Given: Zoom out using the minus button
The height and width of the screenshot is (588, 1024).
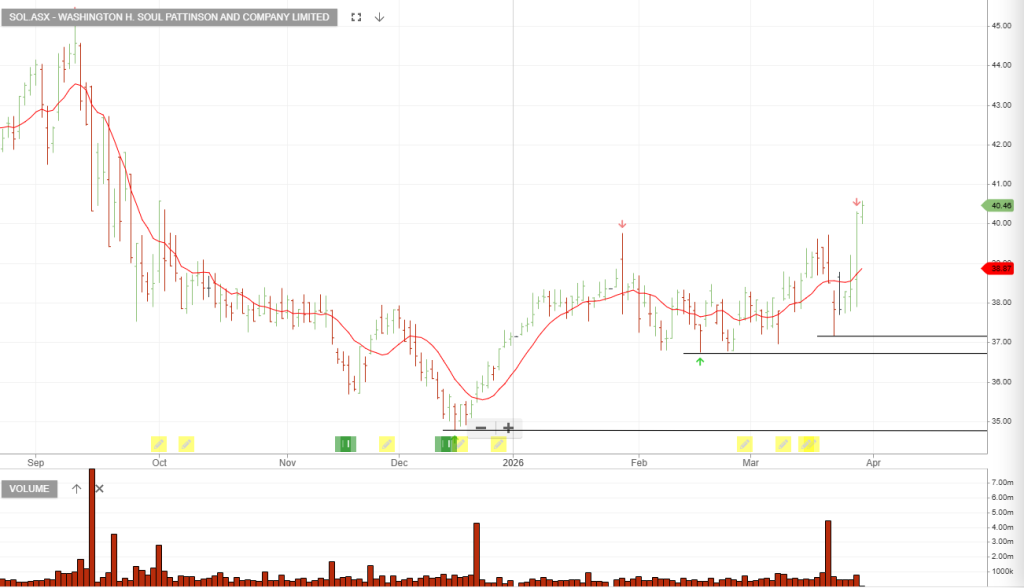Looking at the screenshot, I should (481, 429).
